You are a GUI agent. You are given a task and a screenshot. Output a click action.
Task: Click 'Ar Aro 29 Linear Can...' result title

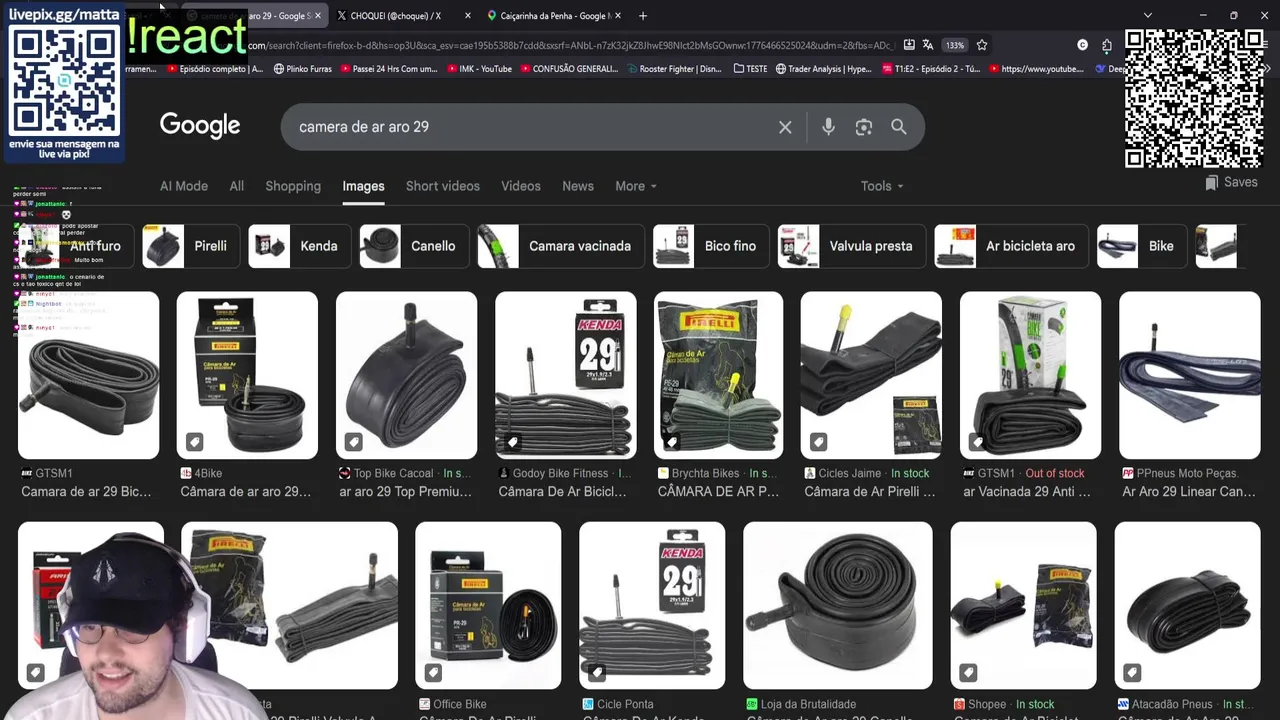point(1189,492)
